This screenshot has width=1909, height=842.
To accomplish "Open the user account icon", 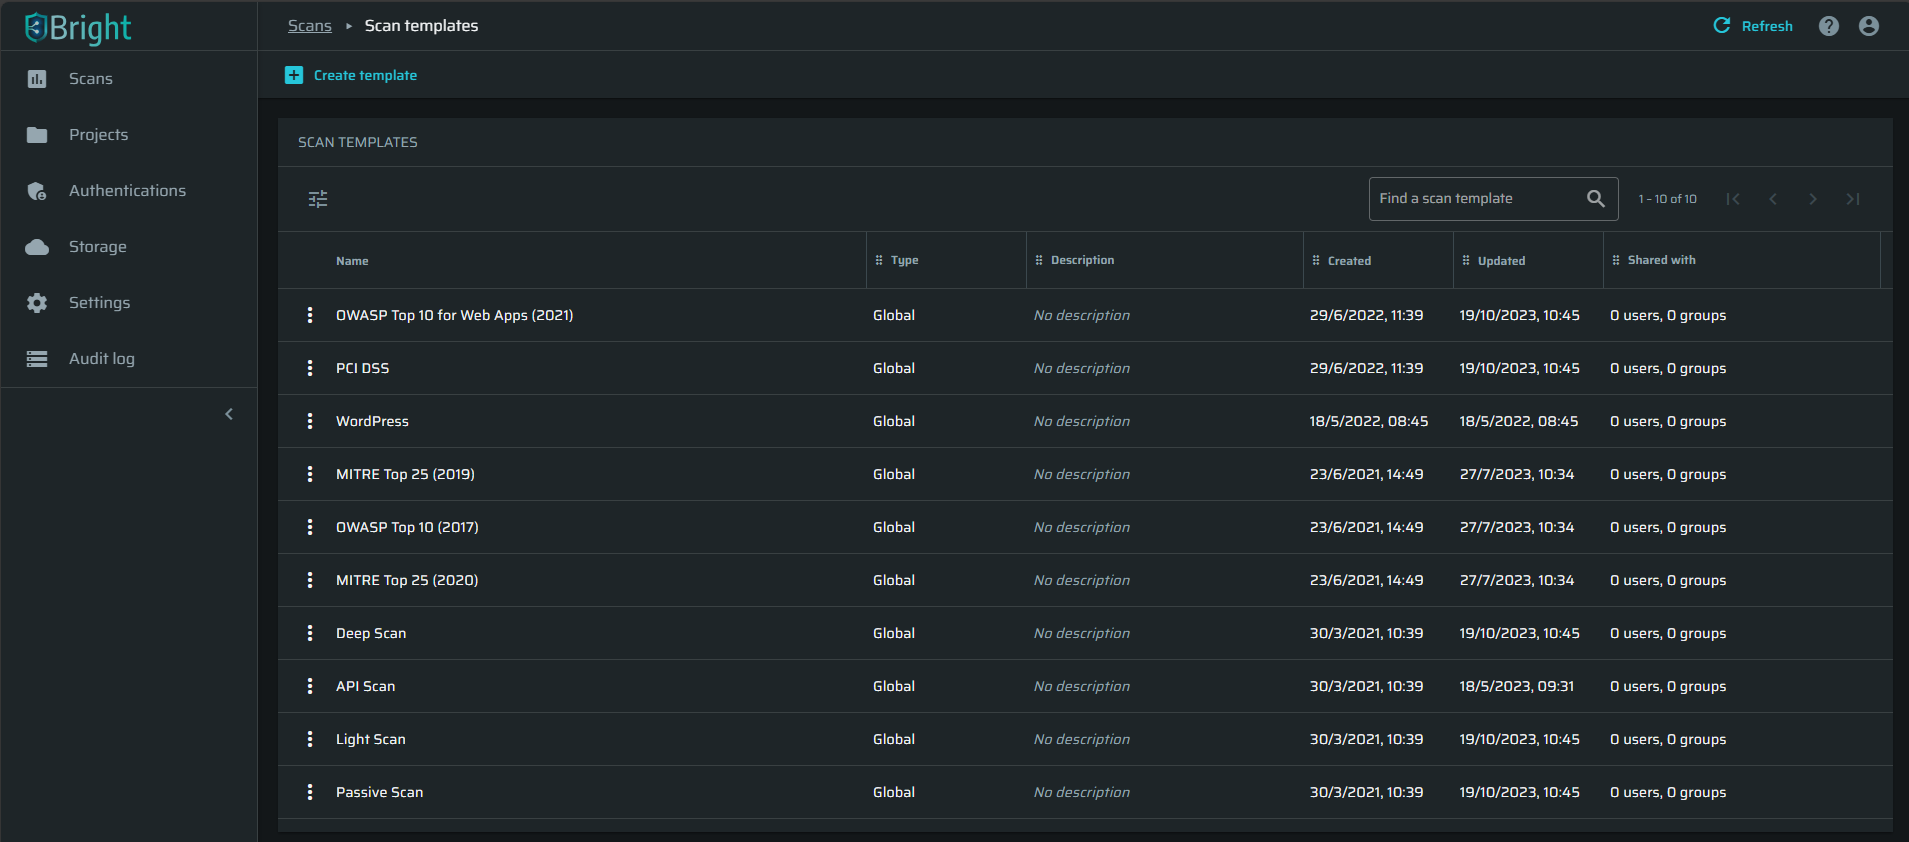I will coord(1869,26).
